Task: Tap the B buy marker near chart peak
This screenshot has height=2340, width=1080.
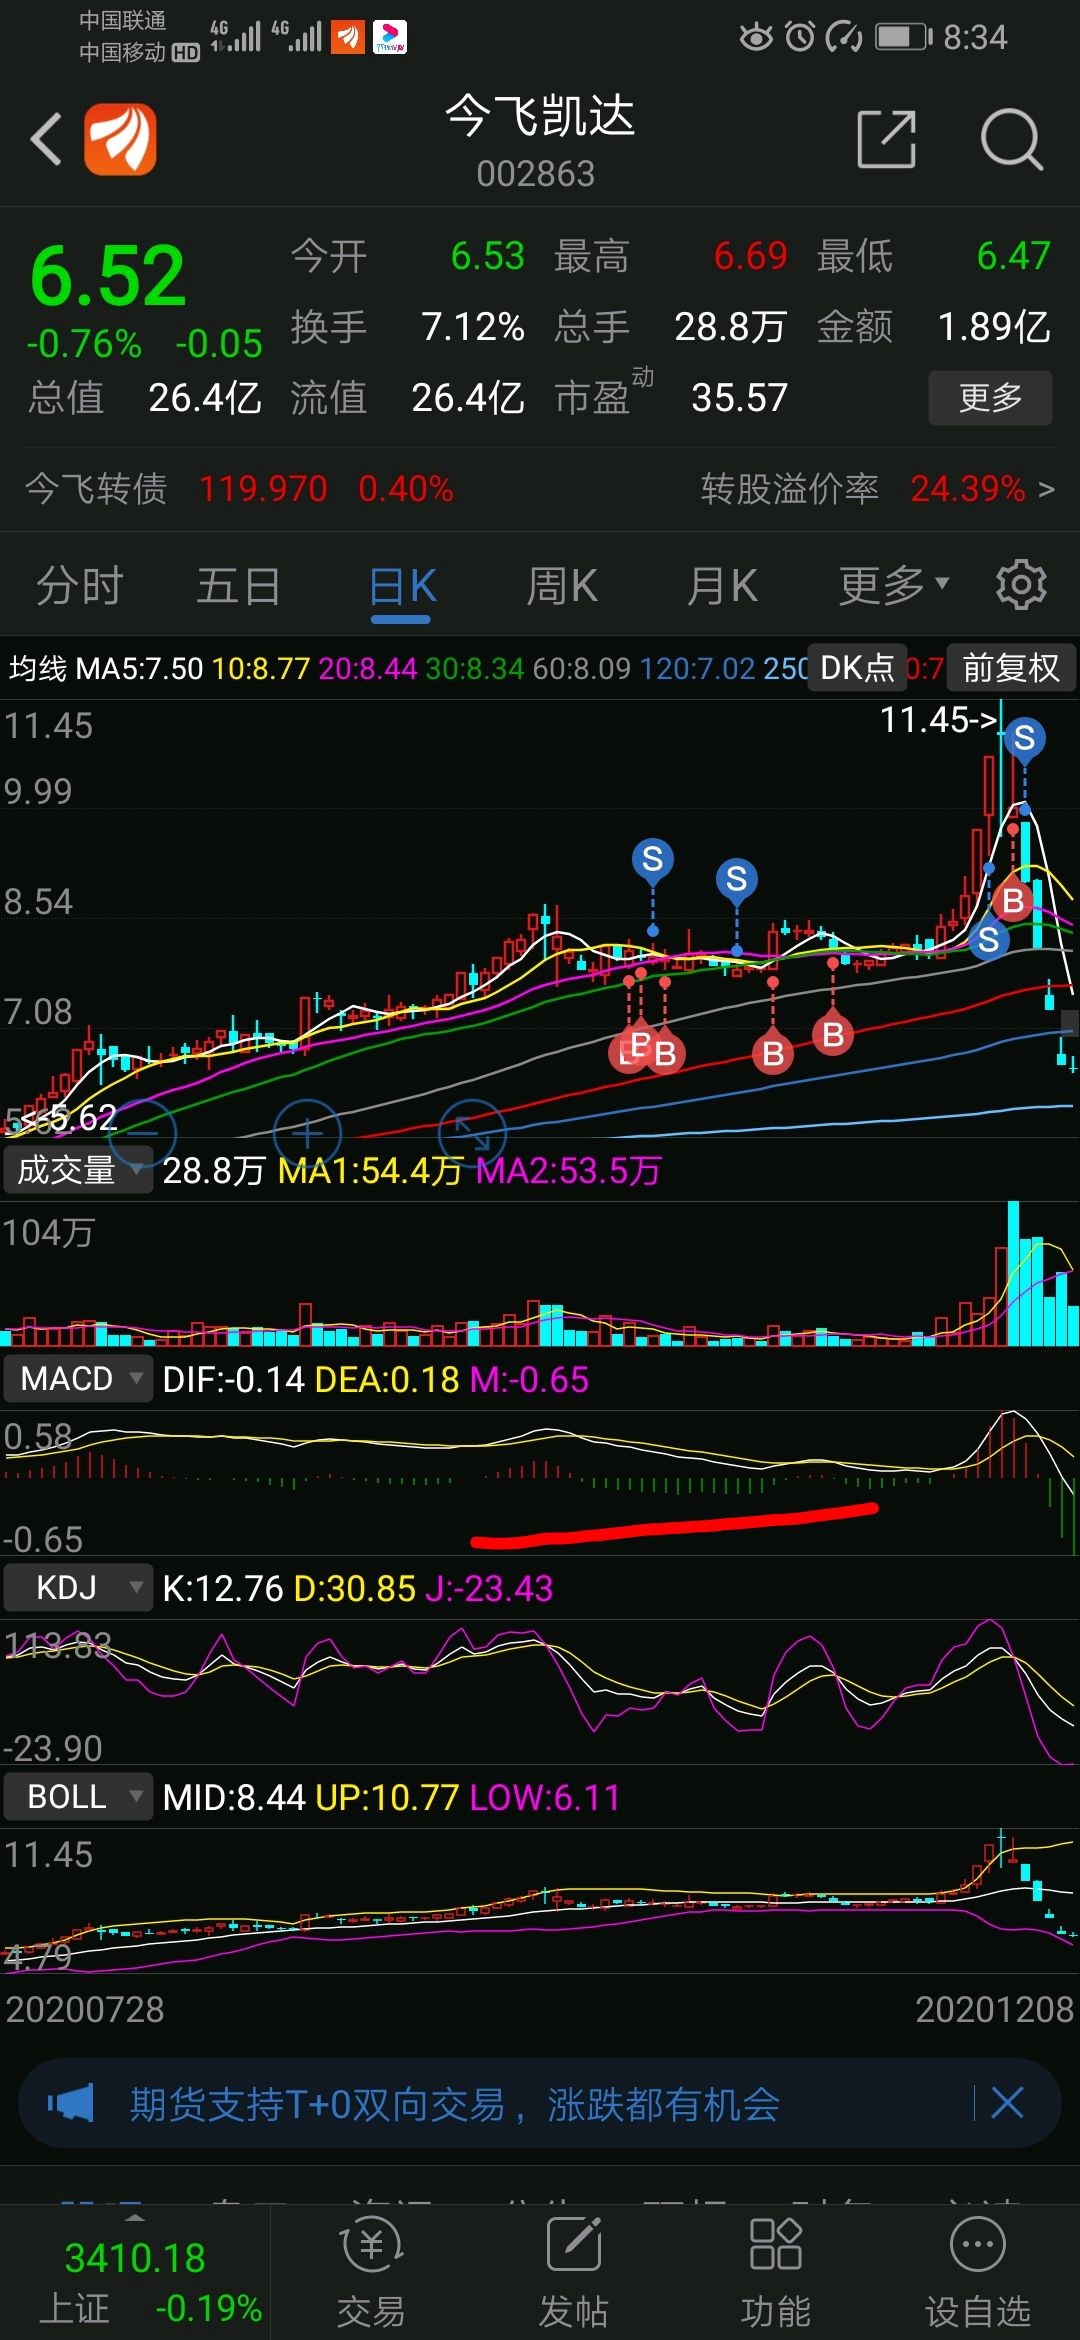Action: (x=1013, y=901)
